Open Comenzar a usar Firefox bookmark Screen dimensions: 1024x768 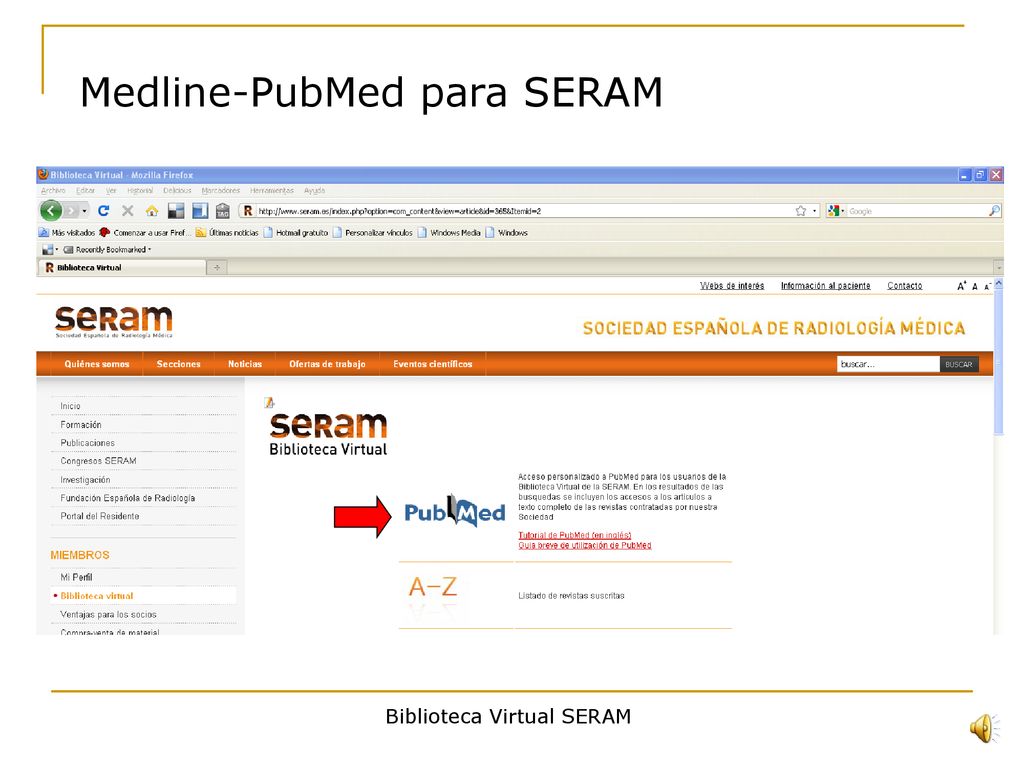[145, 232]
